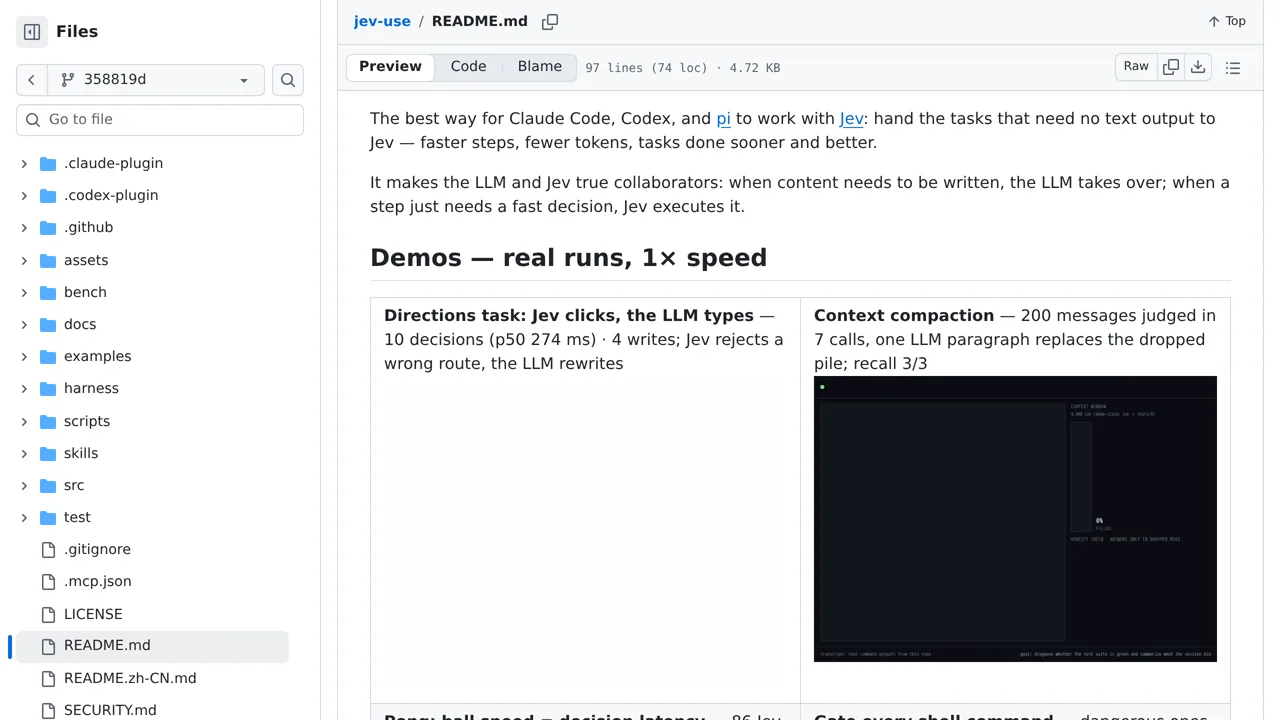Expand the assets folder chevron
The height and width of the screenshot is (720, 1280).
[x=24, y=260]
